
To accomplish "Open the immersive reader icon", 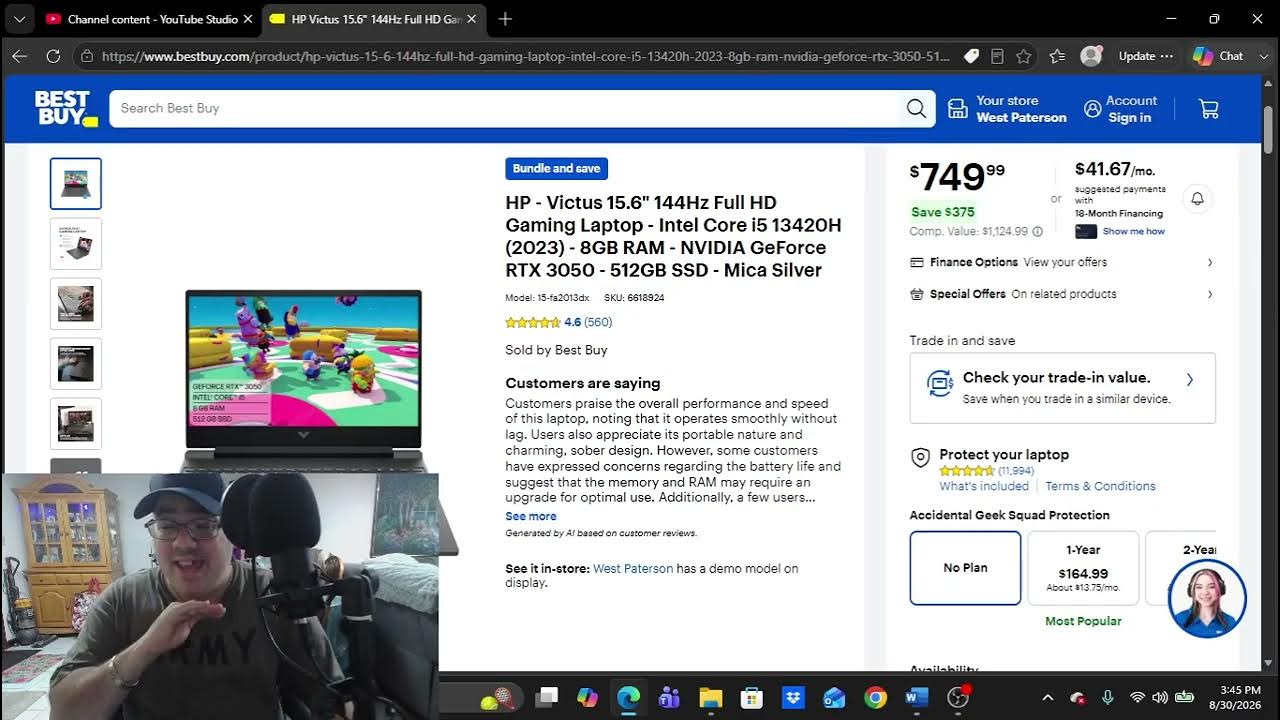I will (997, 56).
